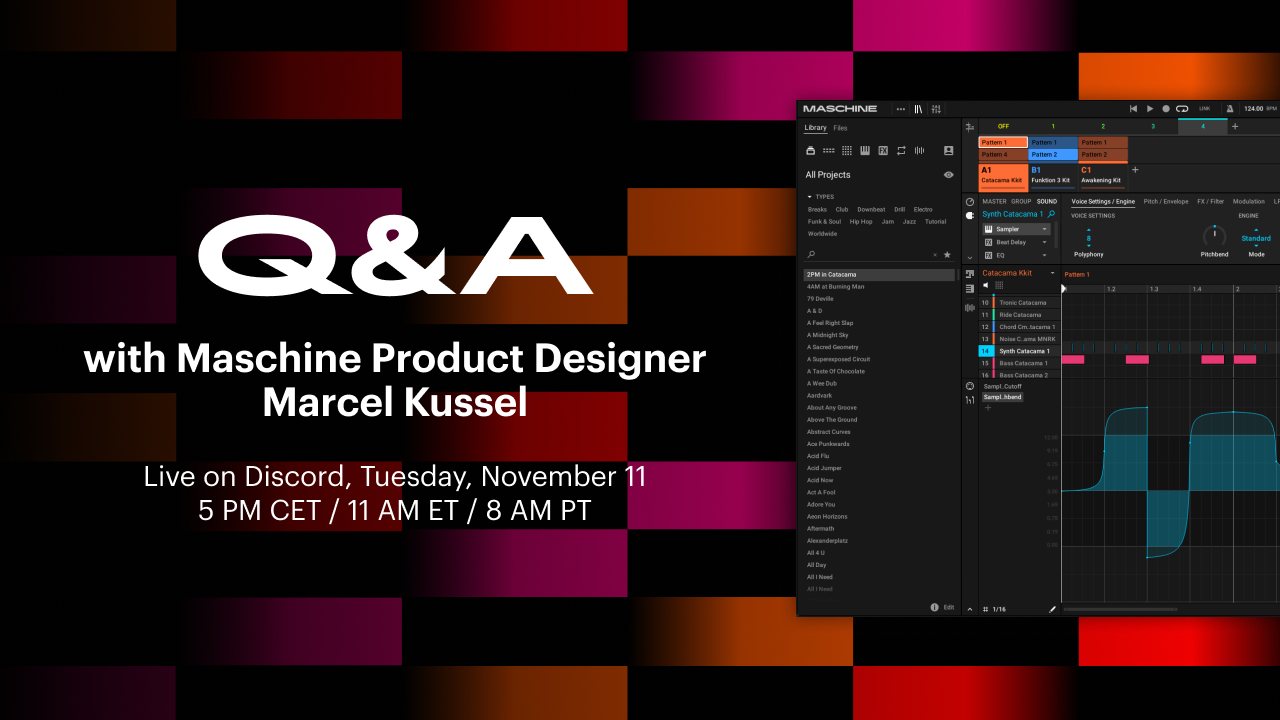Select the OFF scene slot
Screen dimensions: 1280x720
1003,127
